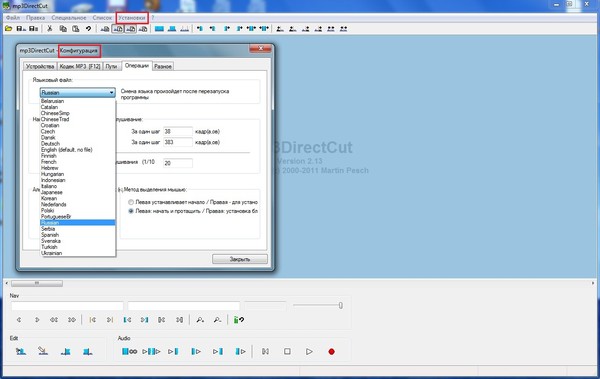The width and height of the screenshot is (600, 379).
Task: Click the Закрыть button in dialog
Action: click(240, 259)
